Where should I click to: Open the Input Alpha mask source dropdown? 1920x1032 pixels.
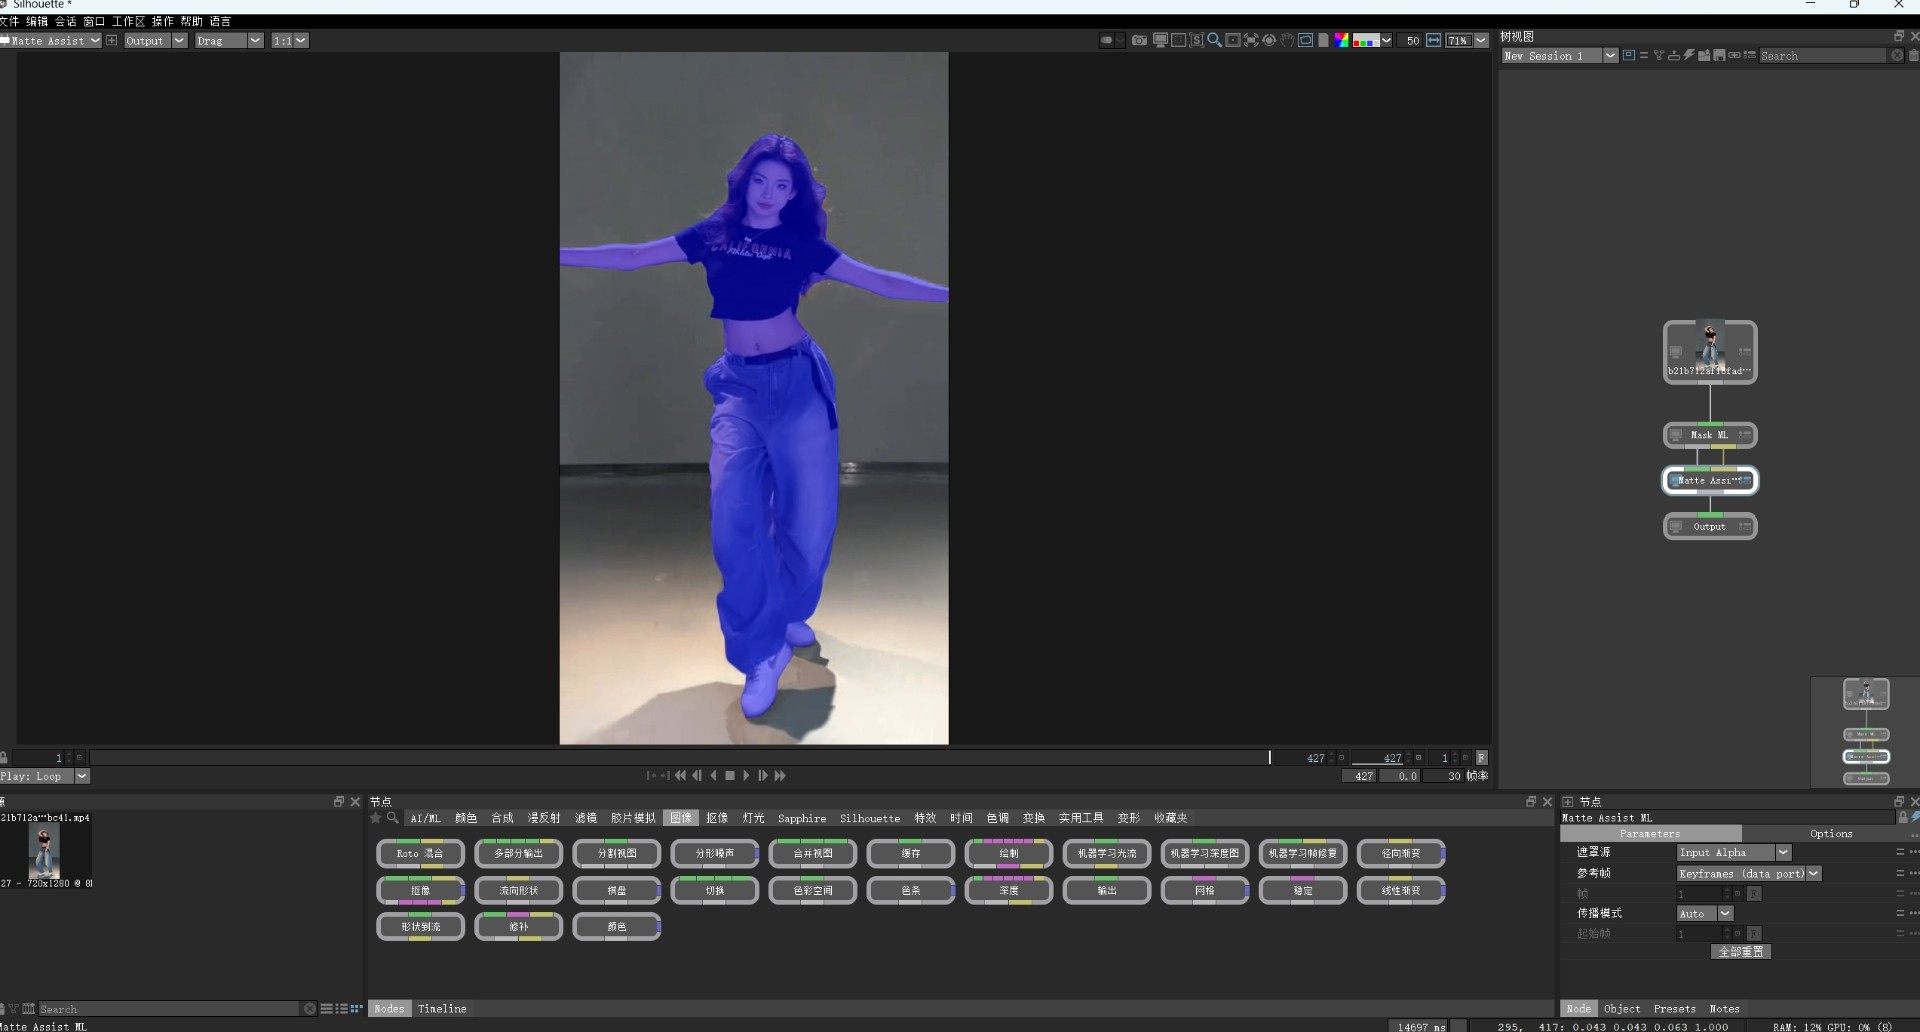[1783, 853]
